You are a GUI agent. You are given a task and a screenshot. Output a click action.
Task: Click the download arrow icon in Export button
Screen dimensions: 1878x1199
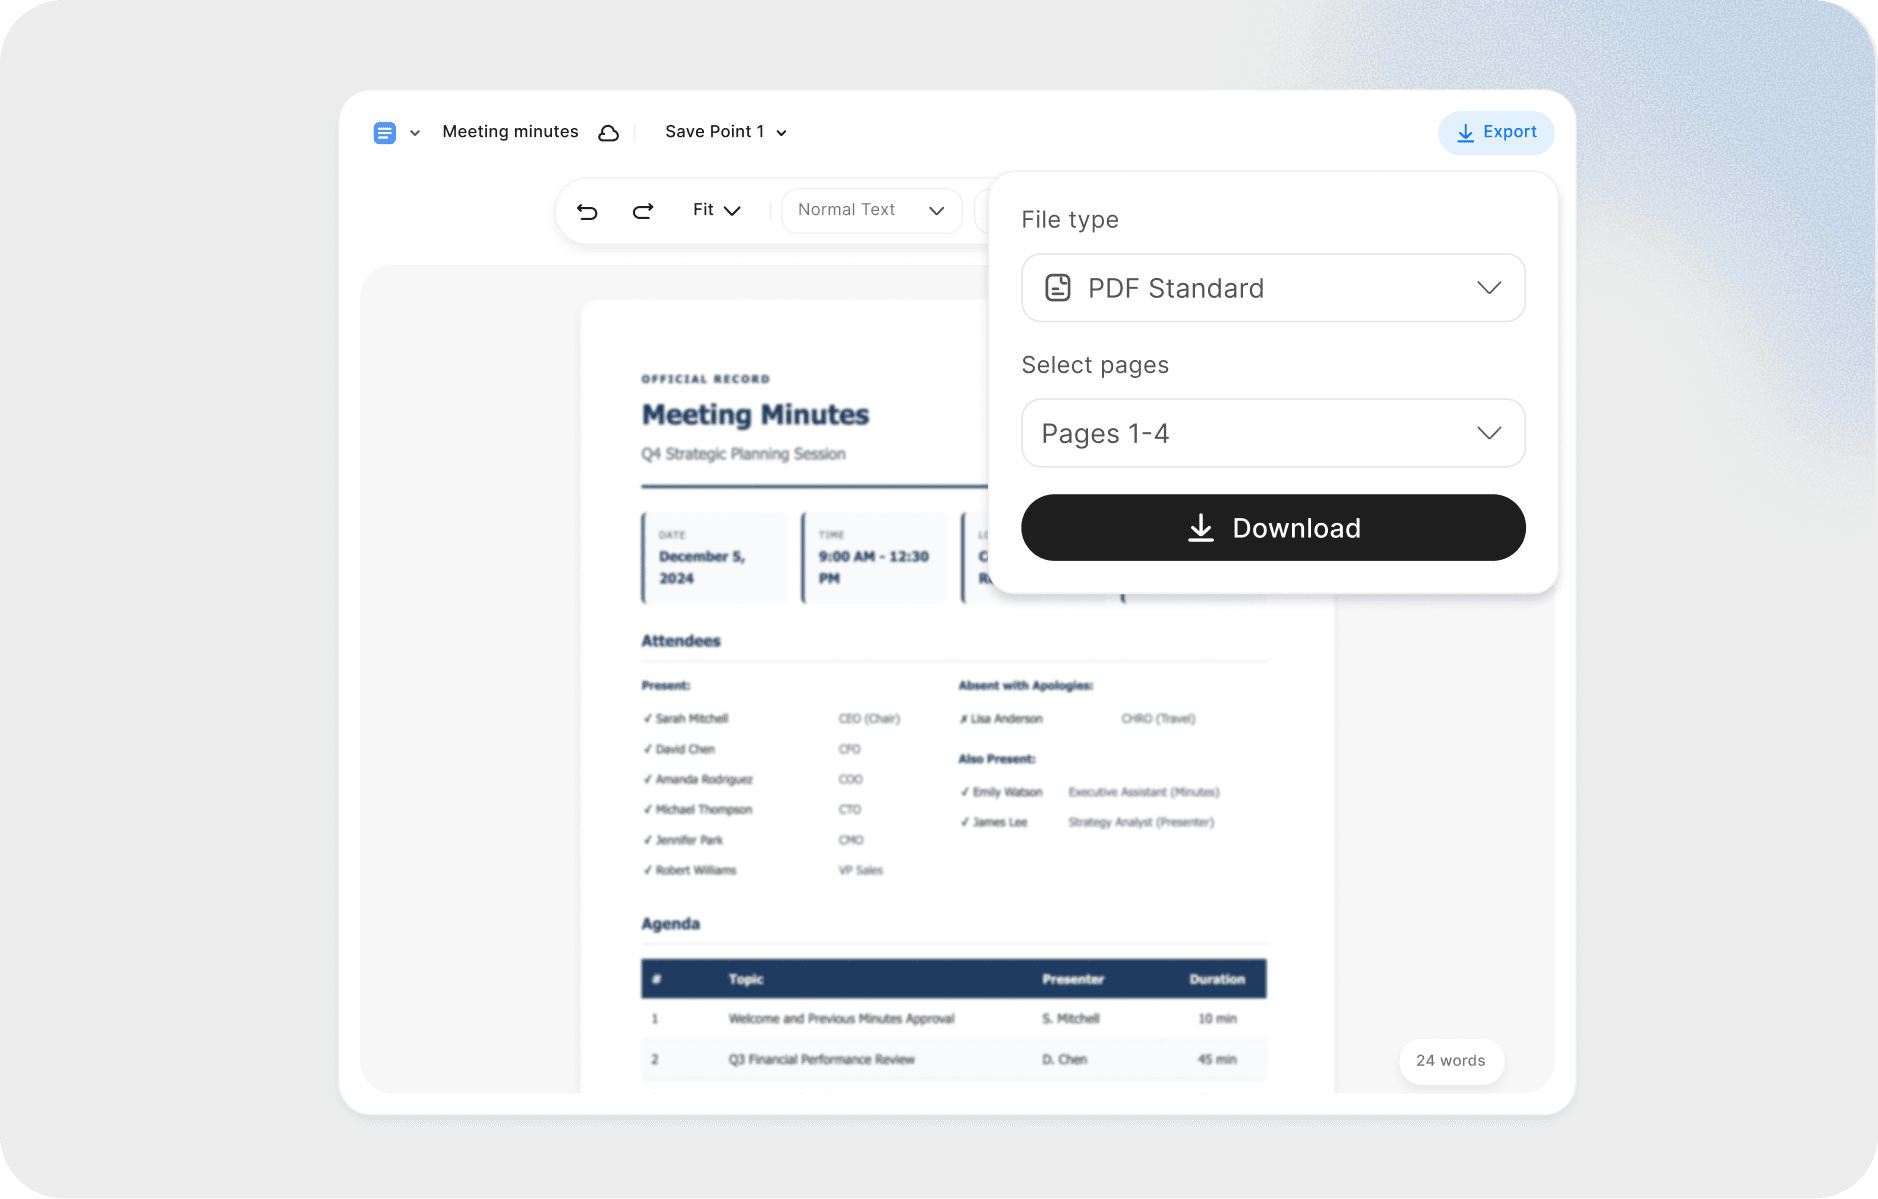(1465, 132)
